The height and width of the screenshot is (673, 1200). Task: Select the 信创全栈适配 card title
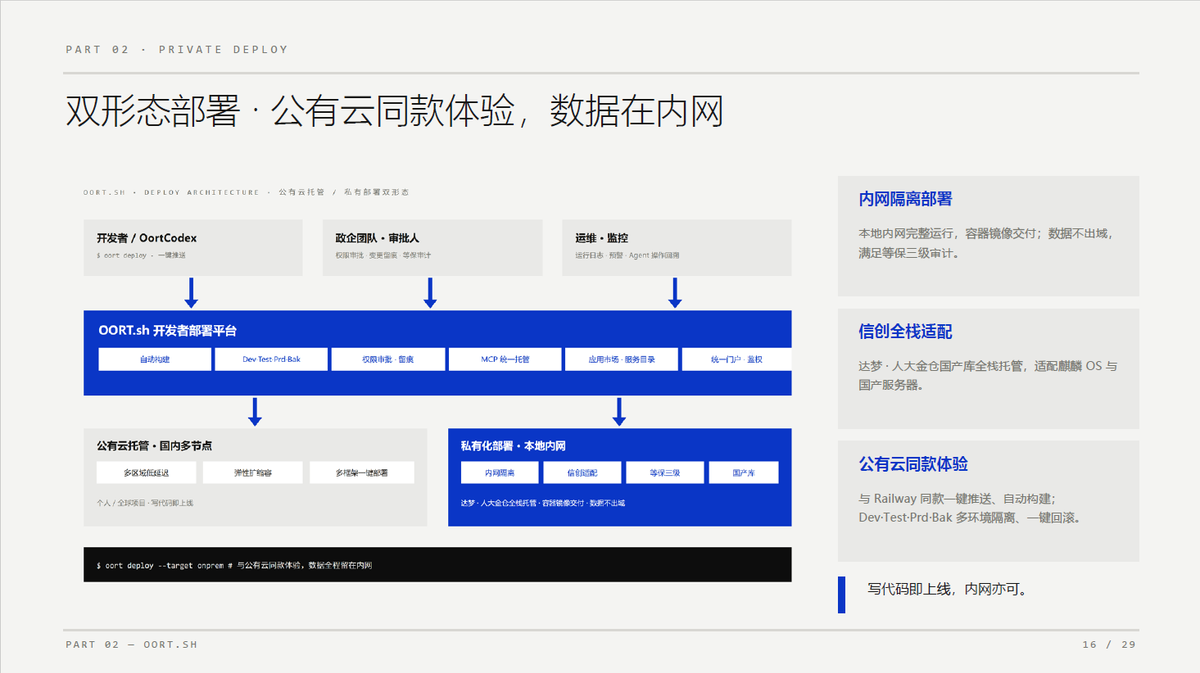pos(906,332)
